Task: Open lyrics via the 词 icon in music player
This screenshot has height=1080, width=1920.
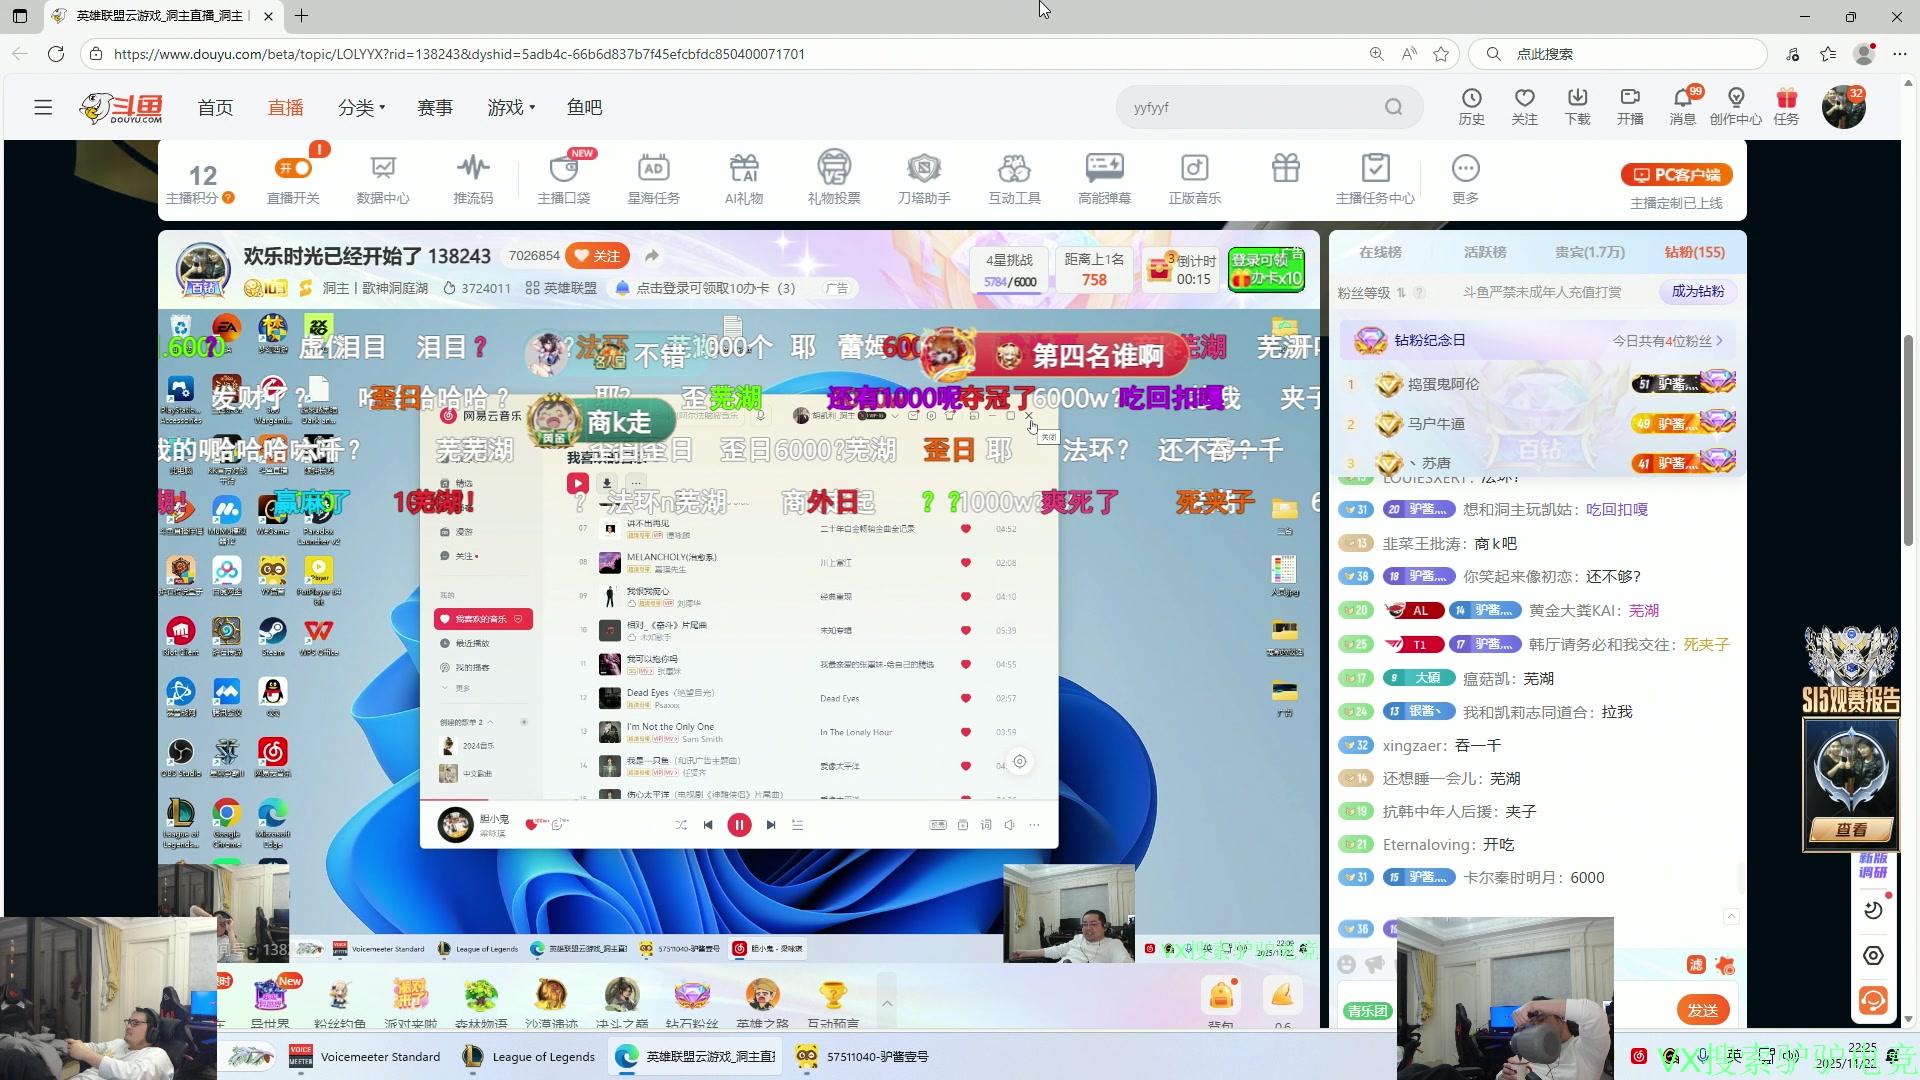Action: (x=986, y=825)
